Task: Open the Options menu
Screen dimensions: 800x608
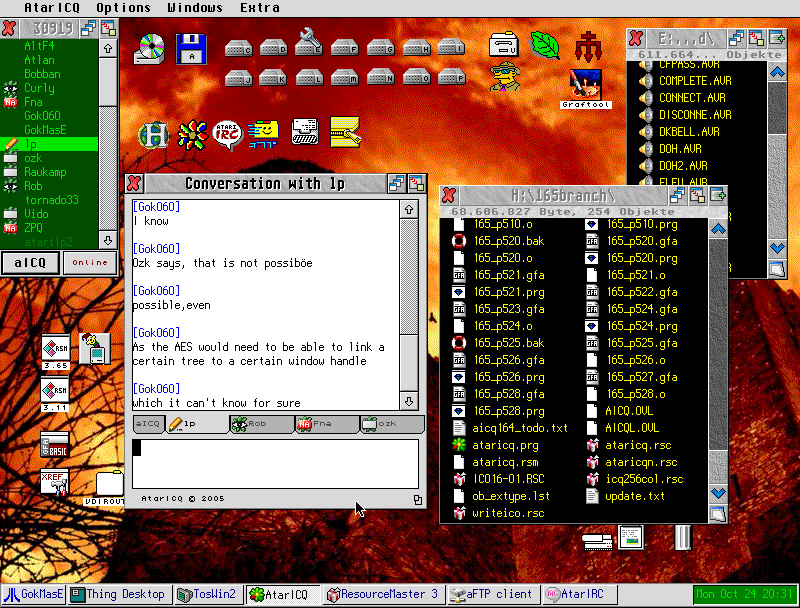Action: [x=123, y=8]
